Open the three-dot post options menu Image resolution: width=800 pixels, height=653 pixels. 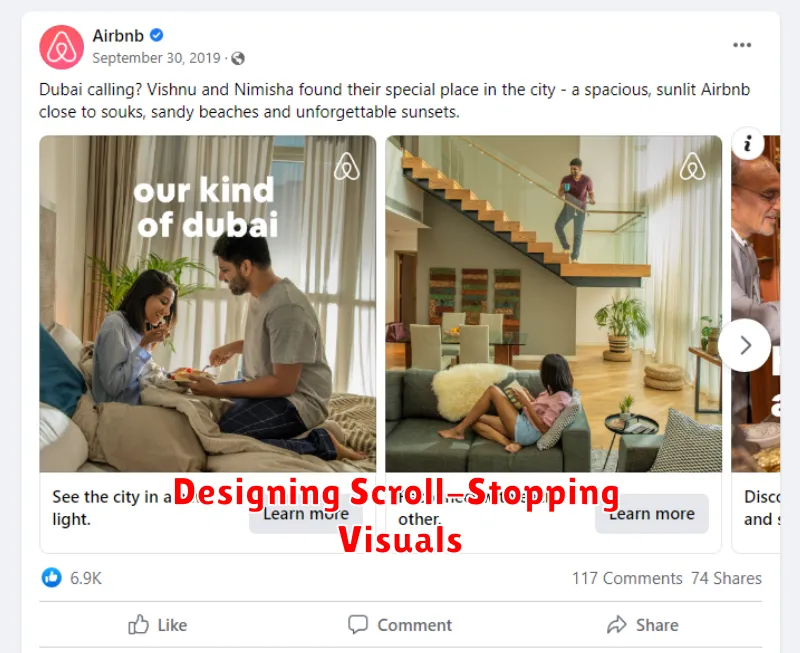click(x=742, y=45)
